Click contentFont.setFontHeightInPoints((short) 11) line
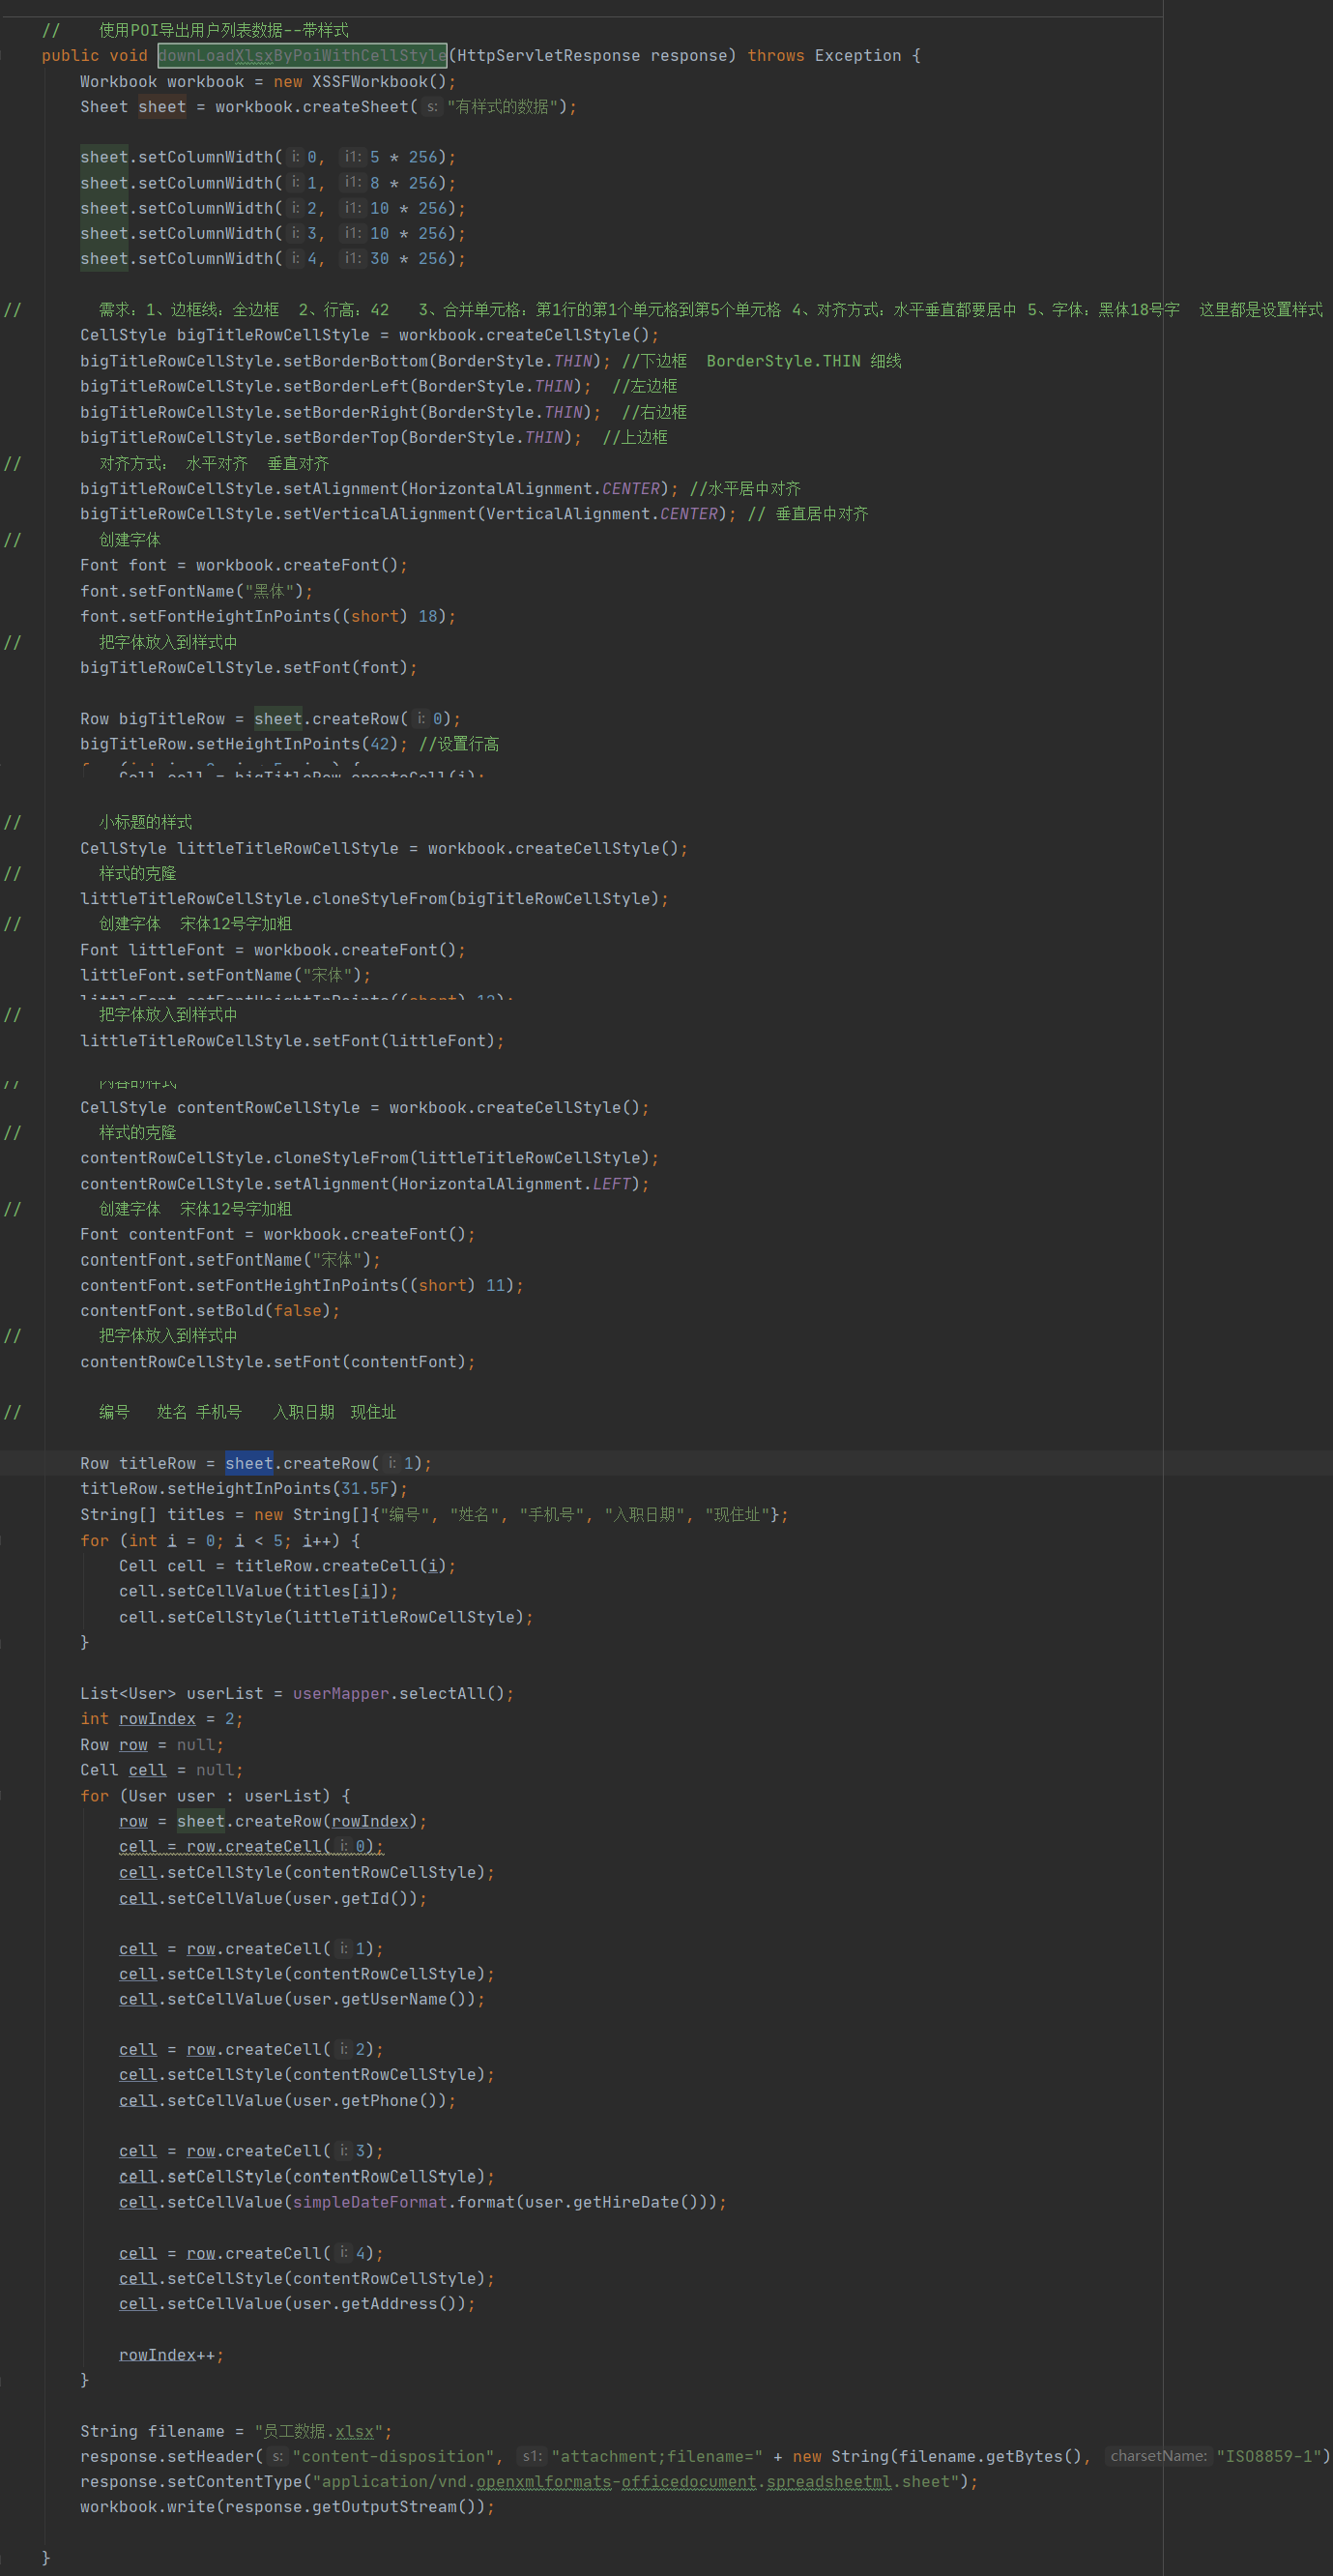 click(302, 1285)
